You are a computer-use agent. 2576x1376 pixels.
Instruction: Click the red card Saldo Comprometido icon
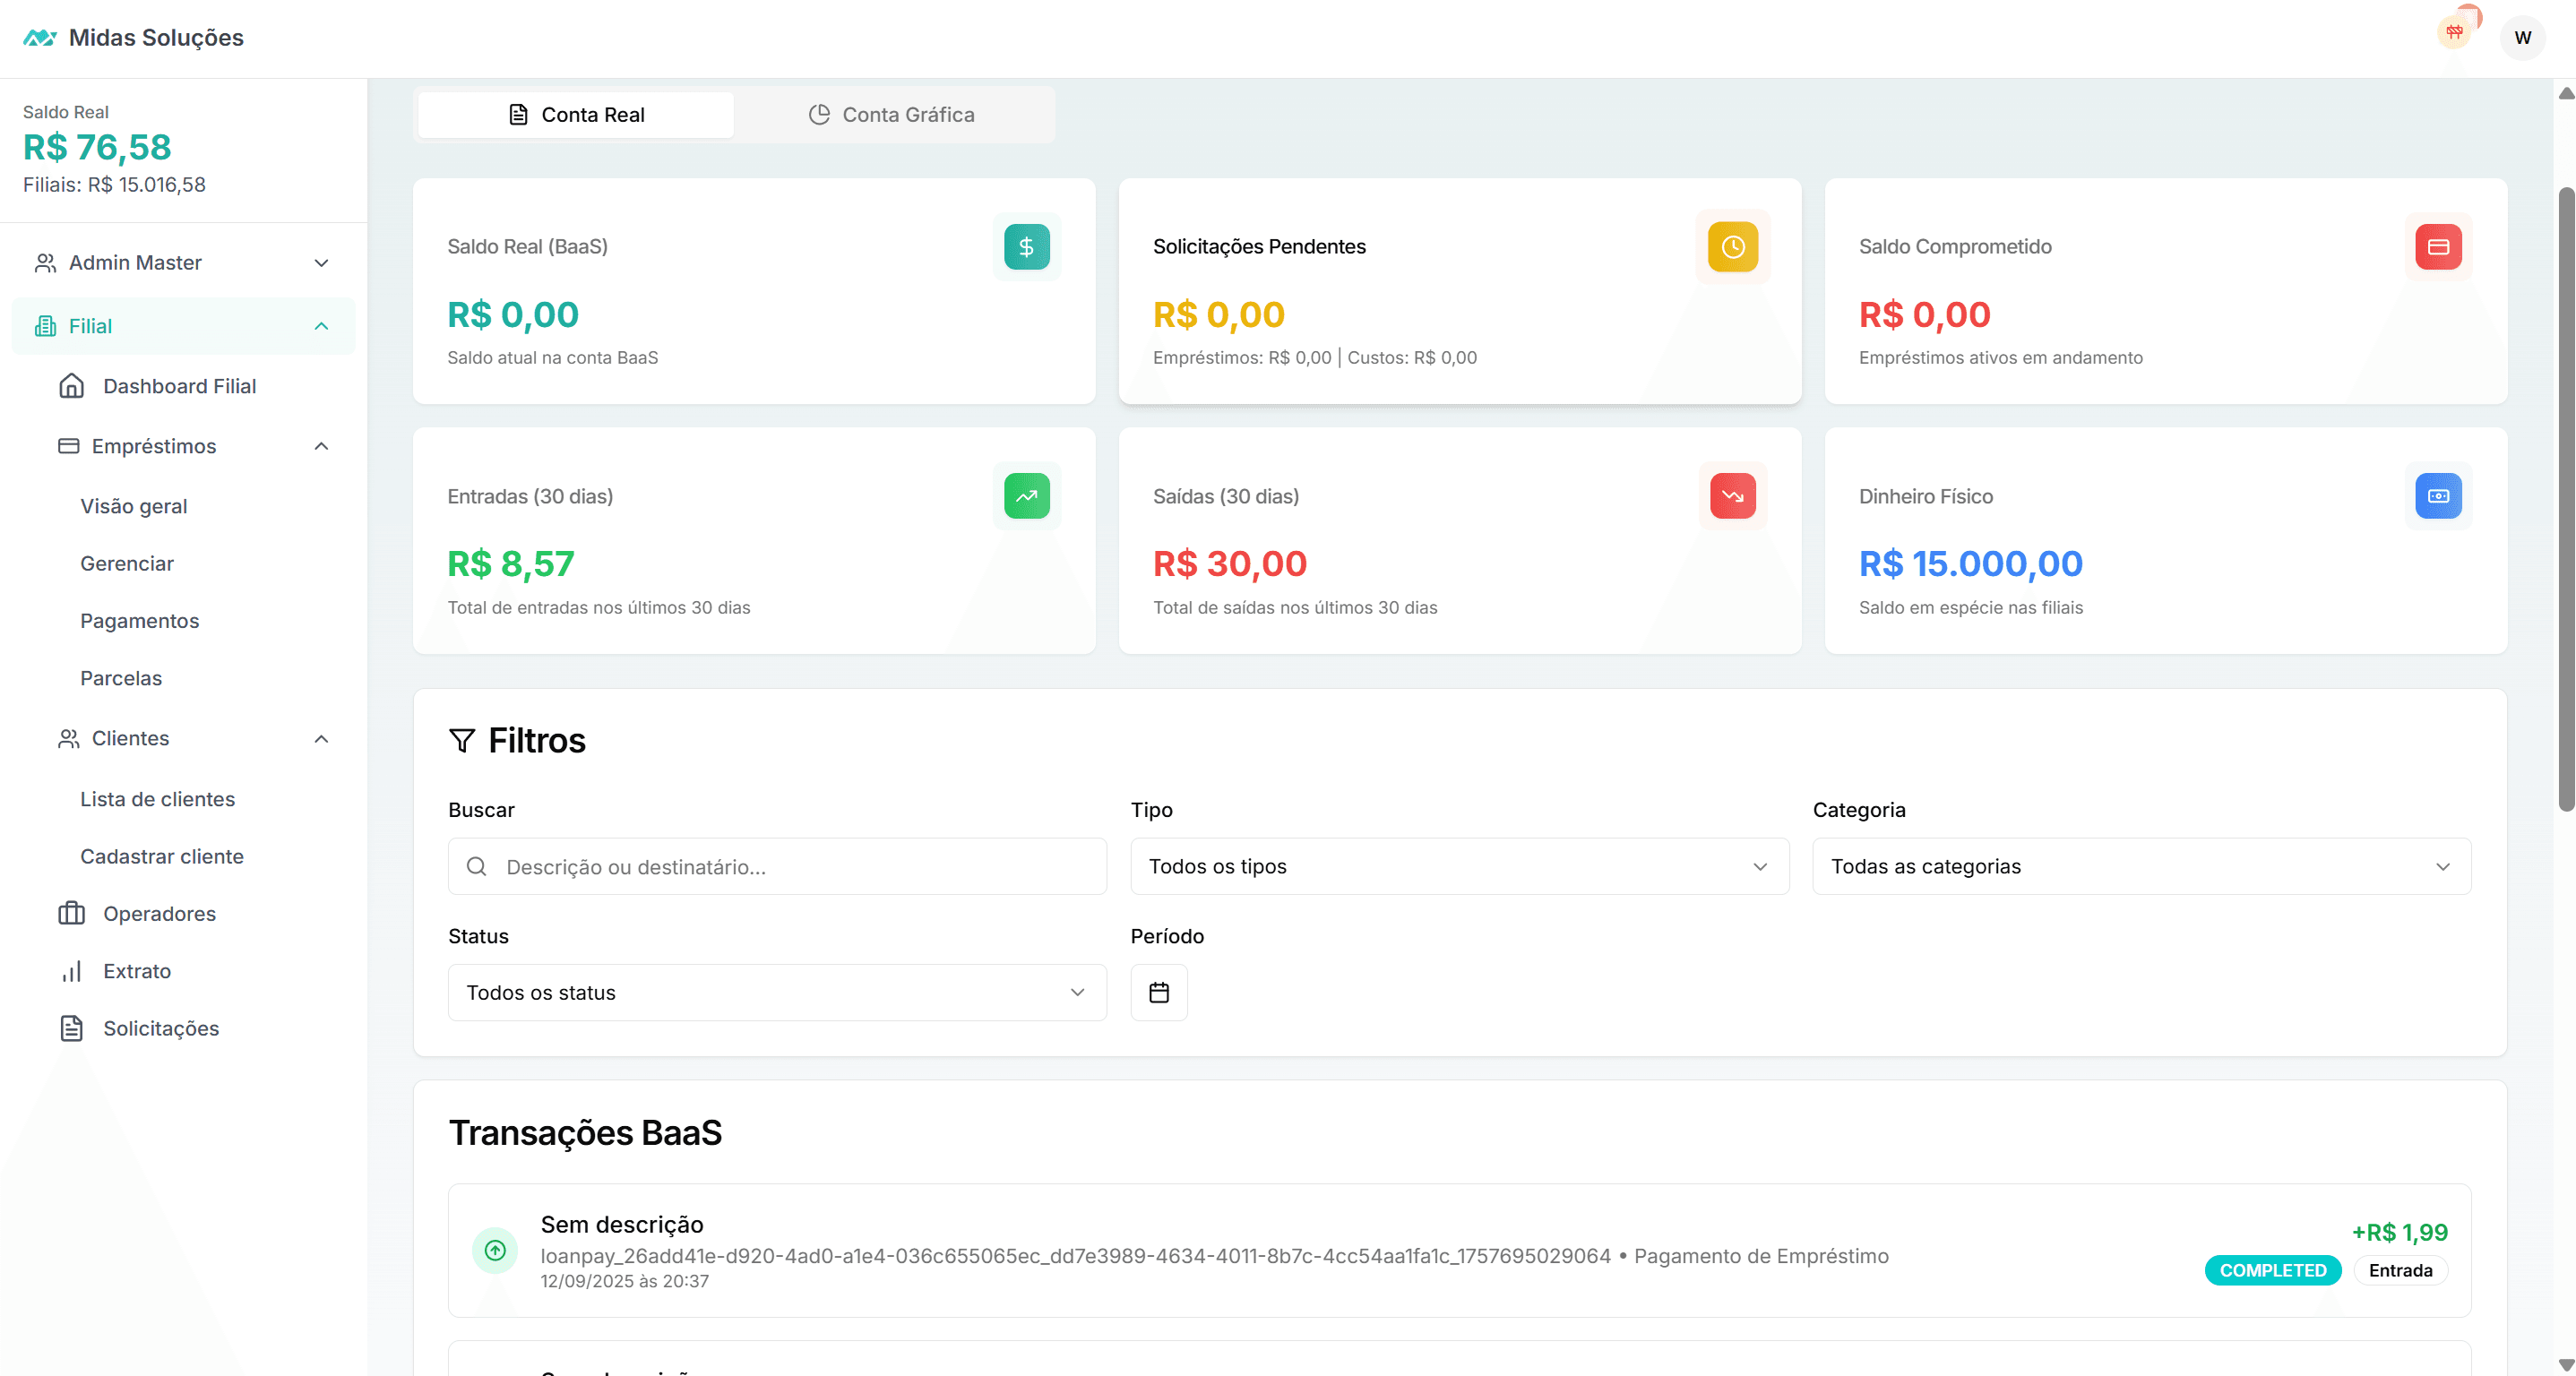2437,247
